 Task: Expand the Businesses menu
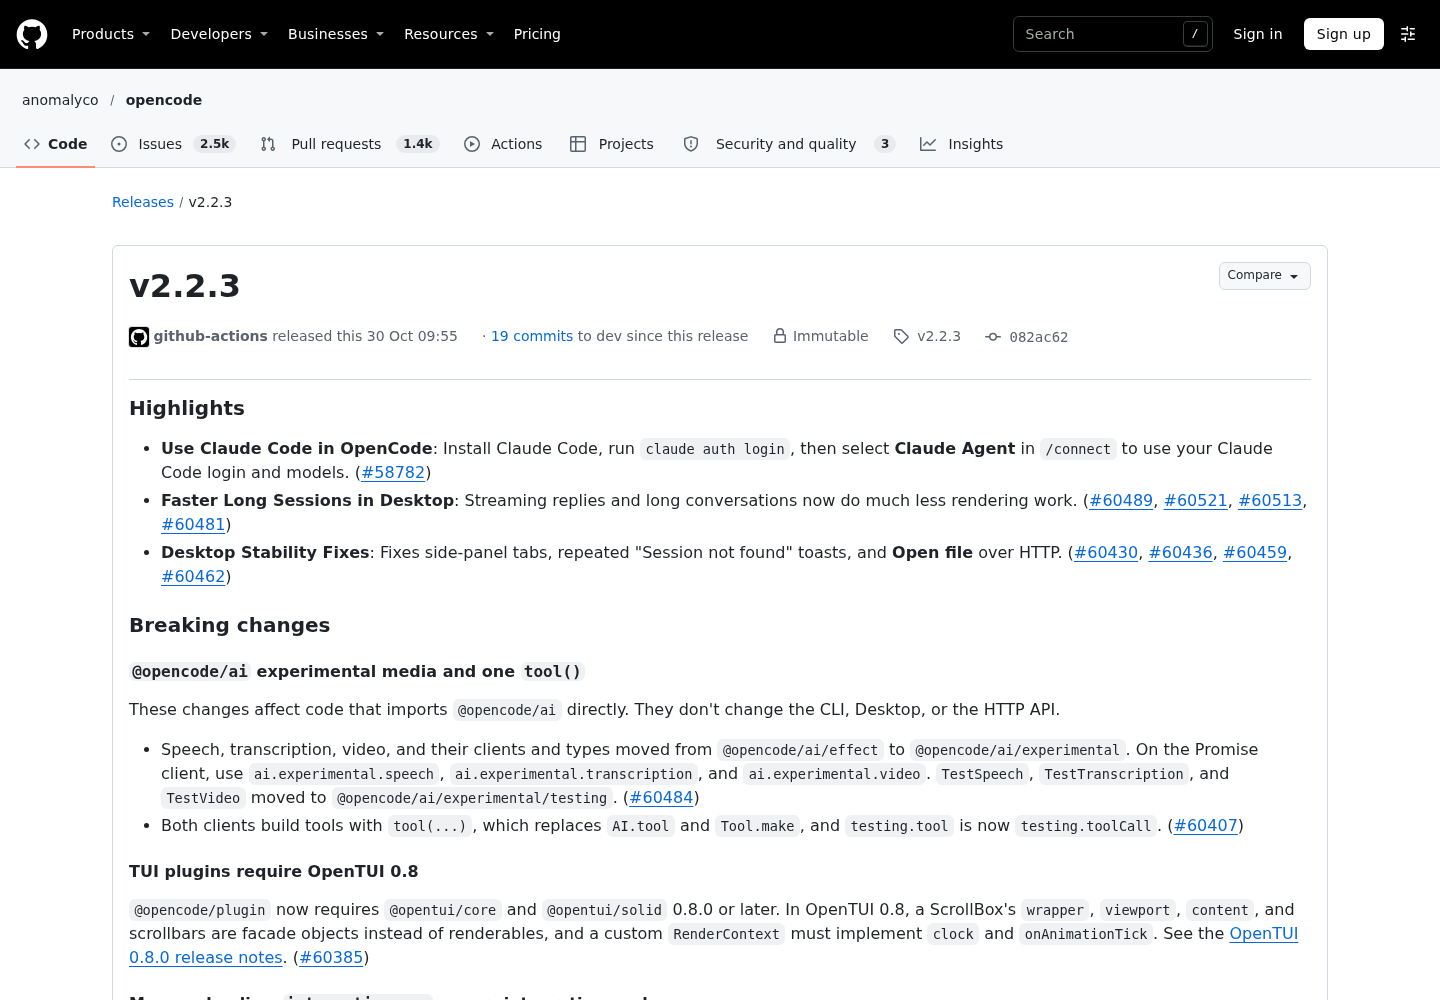(x=336, y=34)
